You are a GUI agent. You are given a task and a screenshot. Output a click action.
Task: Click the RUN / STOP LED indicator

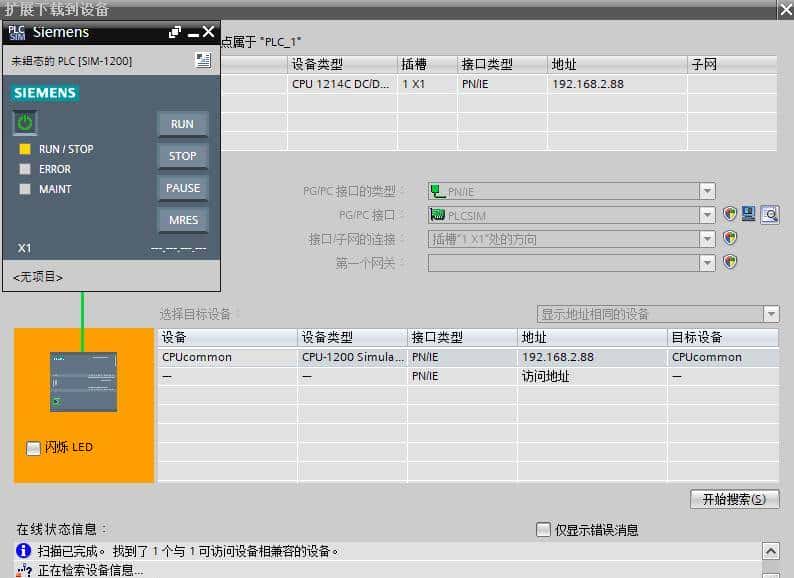[25, 149]
